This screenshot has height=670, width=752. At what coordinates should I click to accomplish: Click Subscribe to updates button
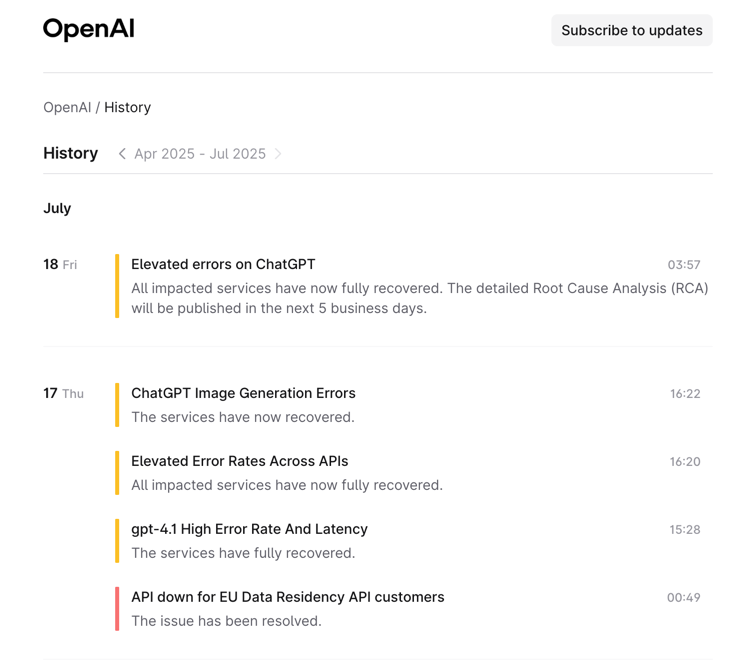(632, 30)
